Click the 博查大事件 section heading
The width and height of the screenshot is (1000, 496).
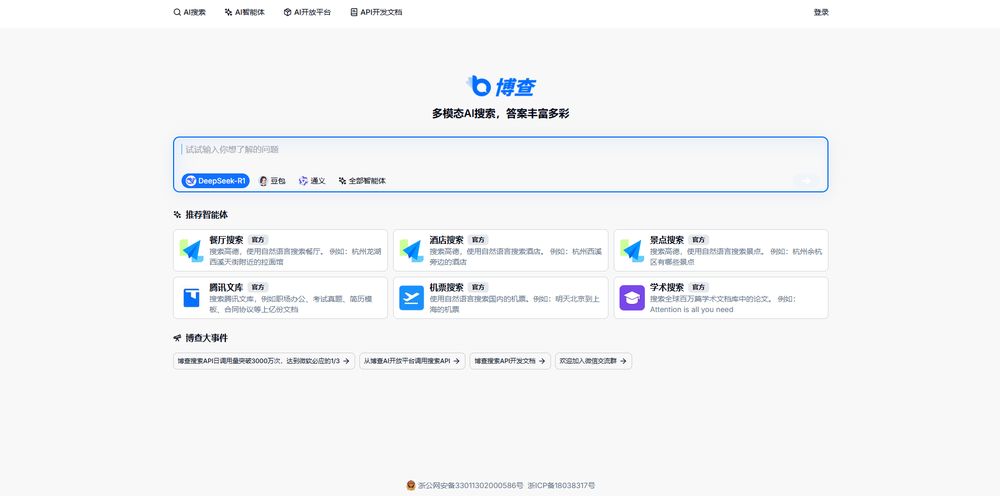(x=207, y=338)
